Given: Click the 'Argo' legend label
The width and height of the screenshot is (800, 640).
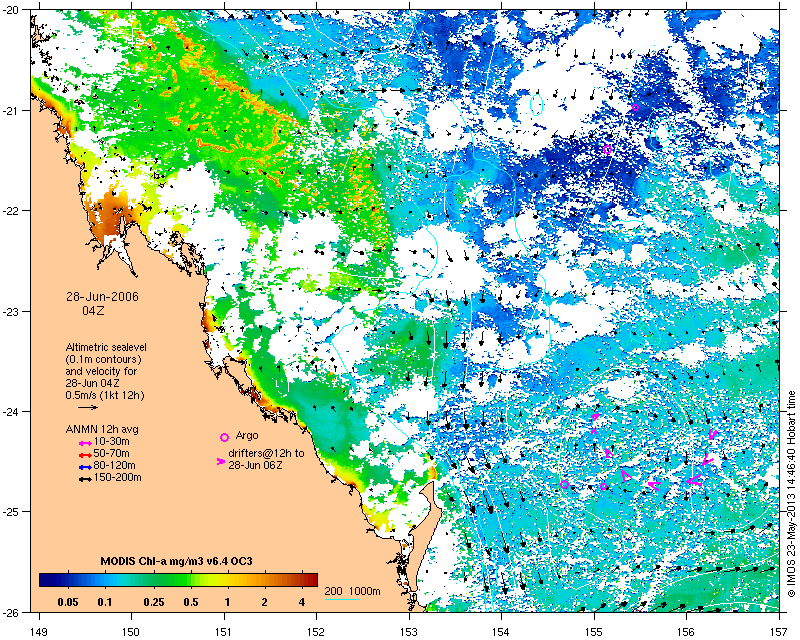Looking at the screenshot, I should pyautogui.click(x=246, y=436).
